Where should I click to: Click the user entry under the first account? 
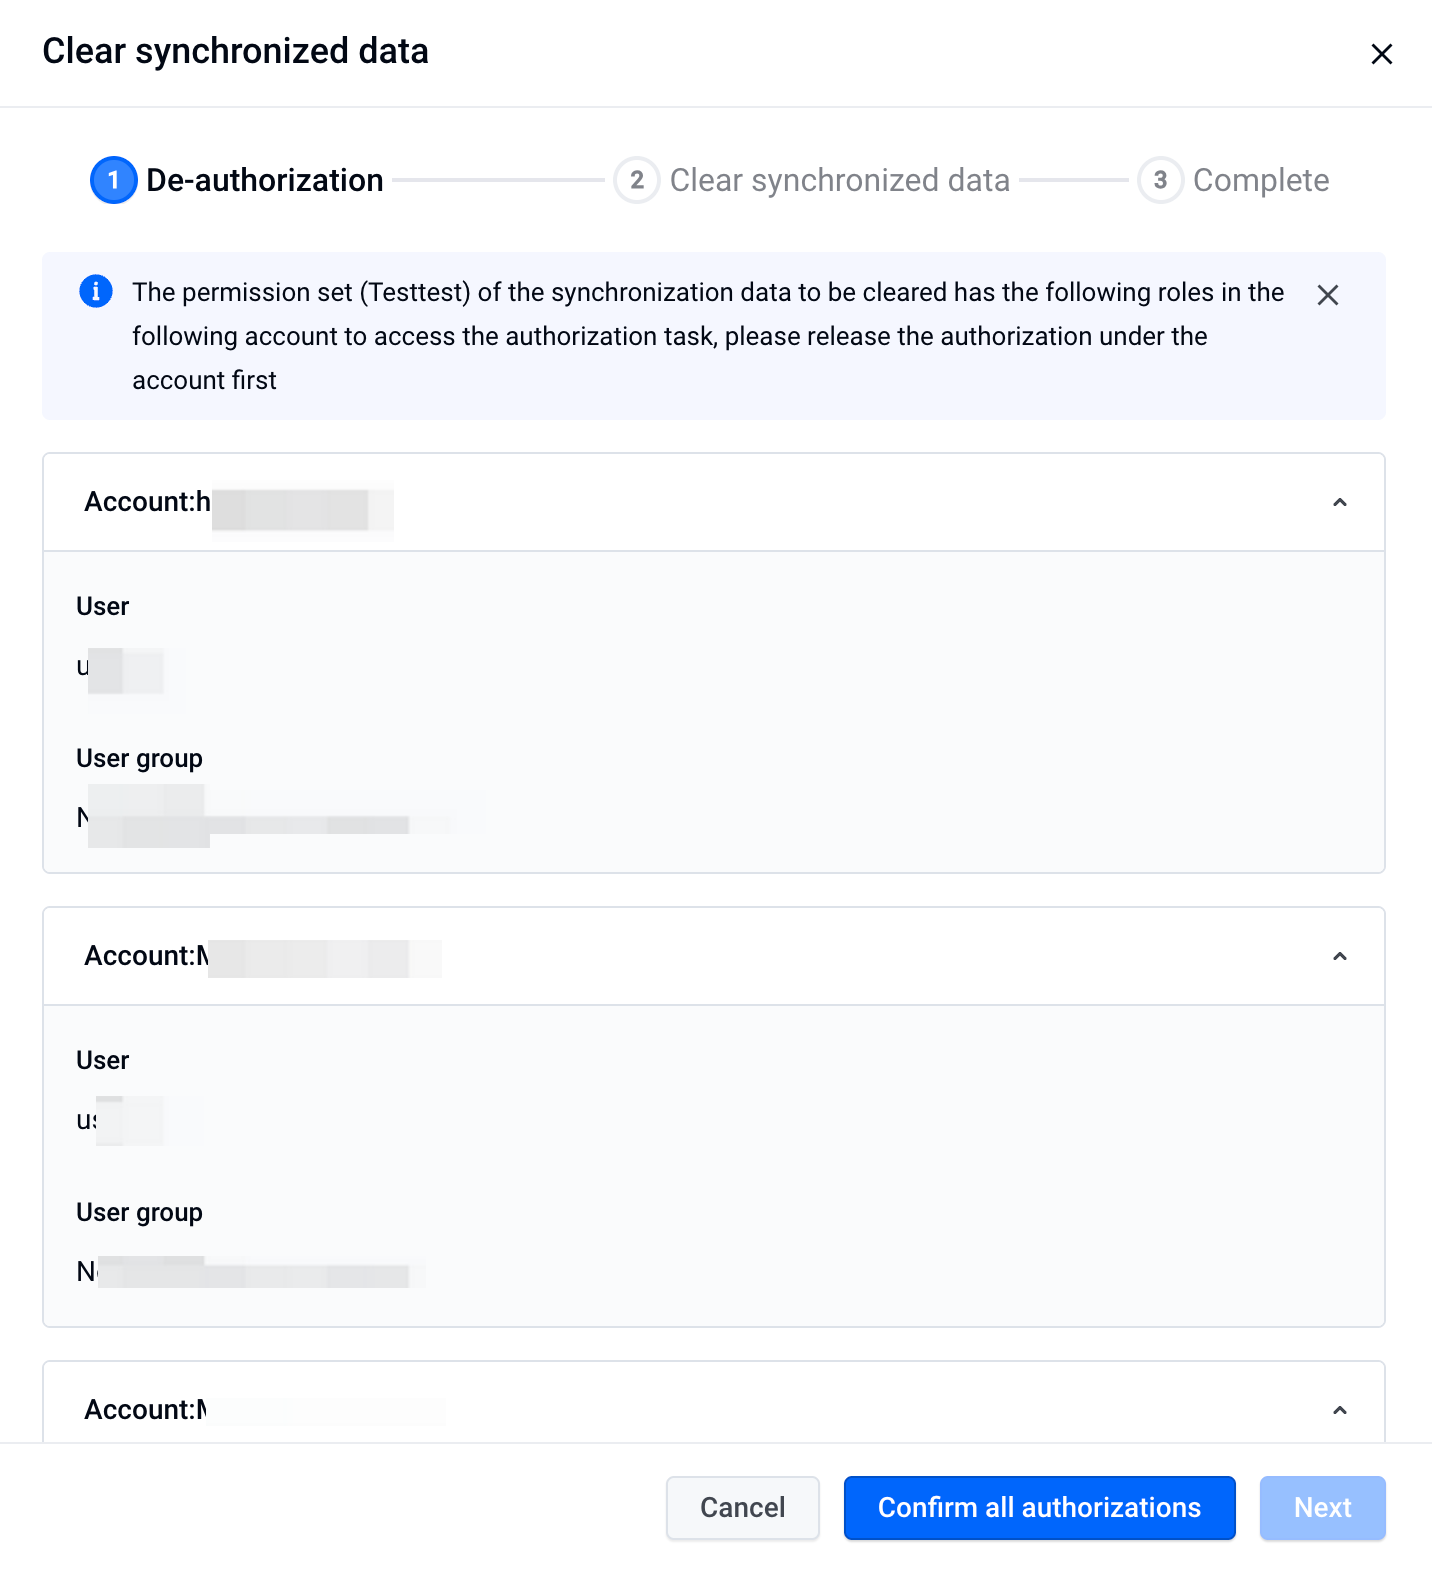click(120, 667)
